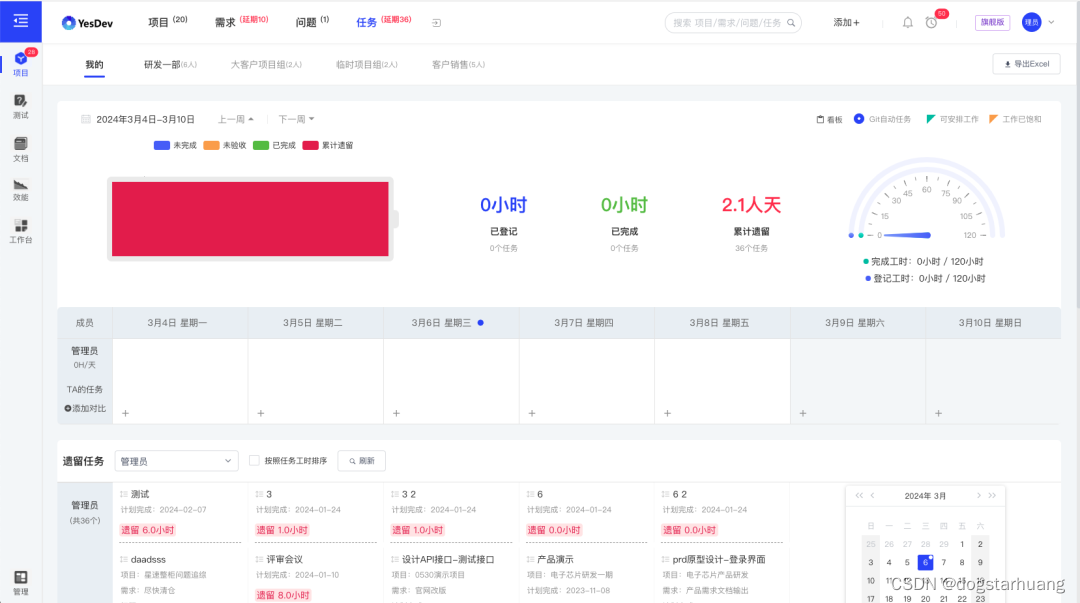Open the 管理 icon at sidebar bottom
Viewport: 1080px width, 603px height.
20,581
